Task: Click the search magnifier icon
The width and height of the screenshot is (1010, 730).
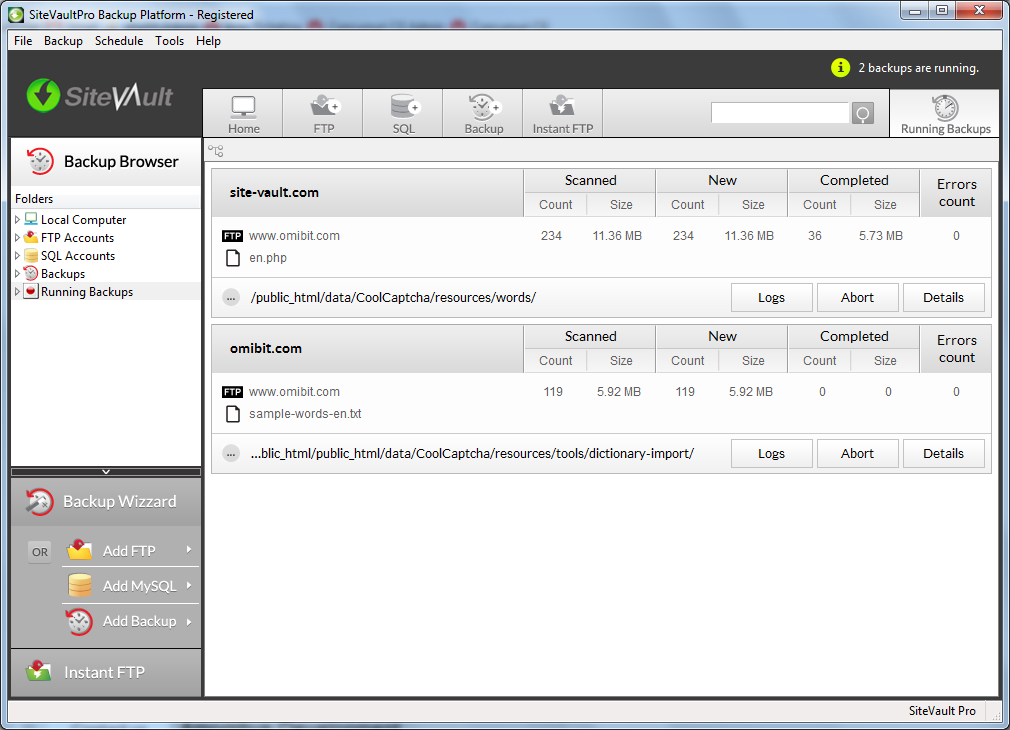Action: point(862,114)
